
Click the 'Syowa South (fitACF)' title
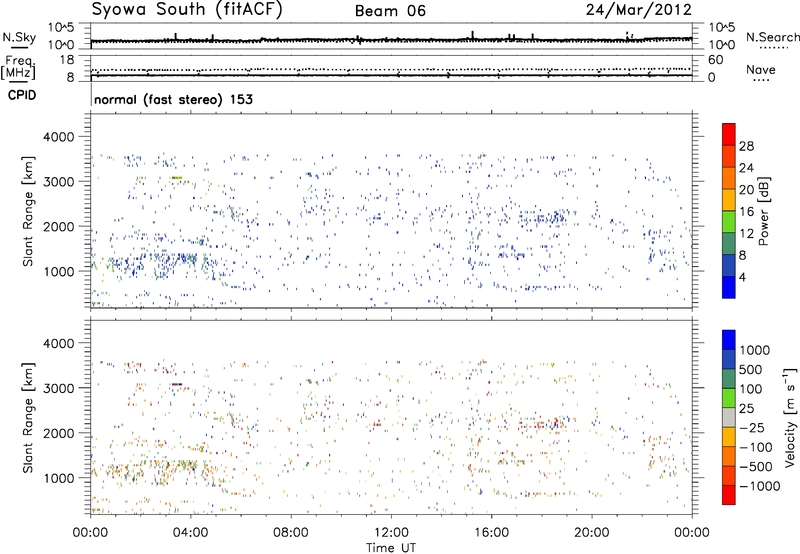click(x=187, y=9)
